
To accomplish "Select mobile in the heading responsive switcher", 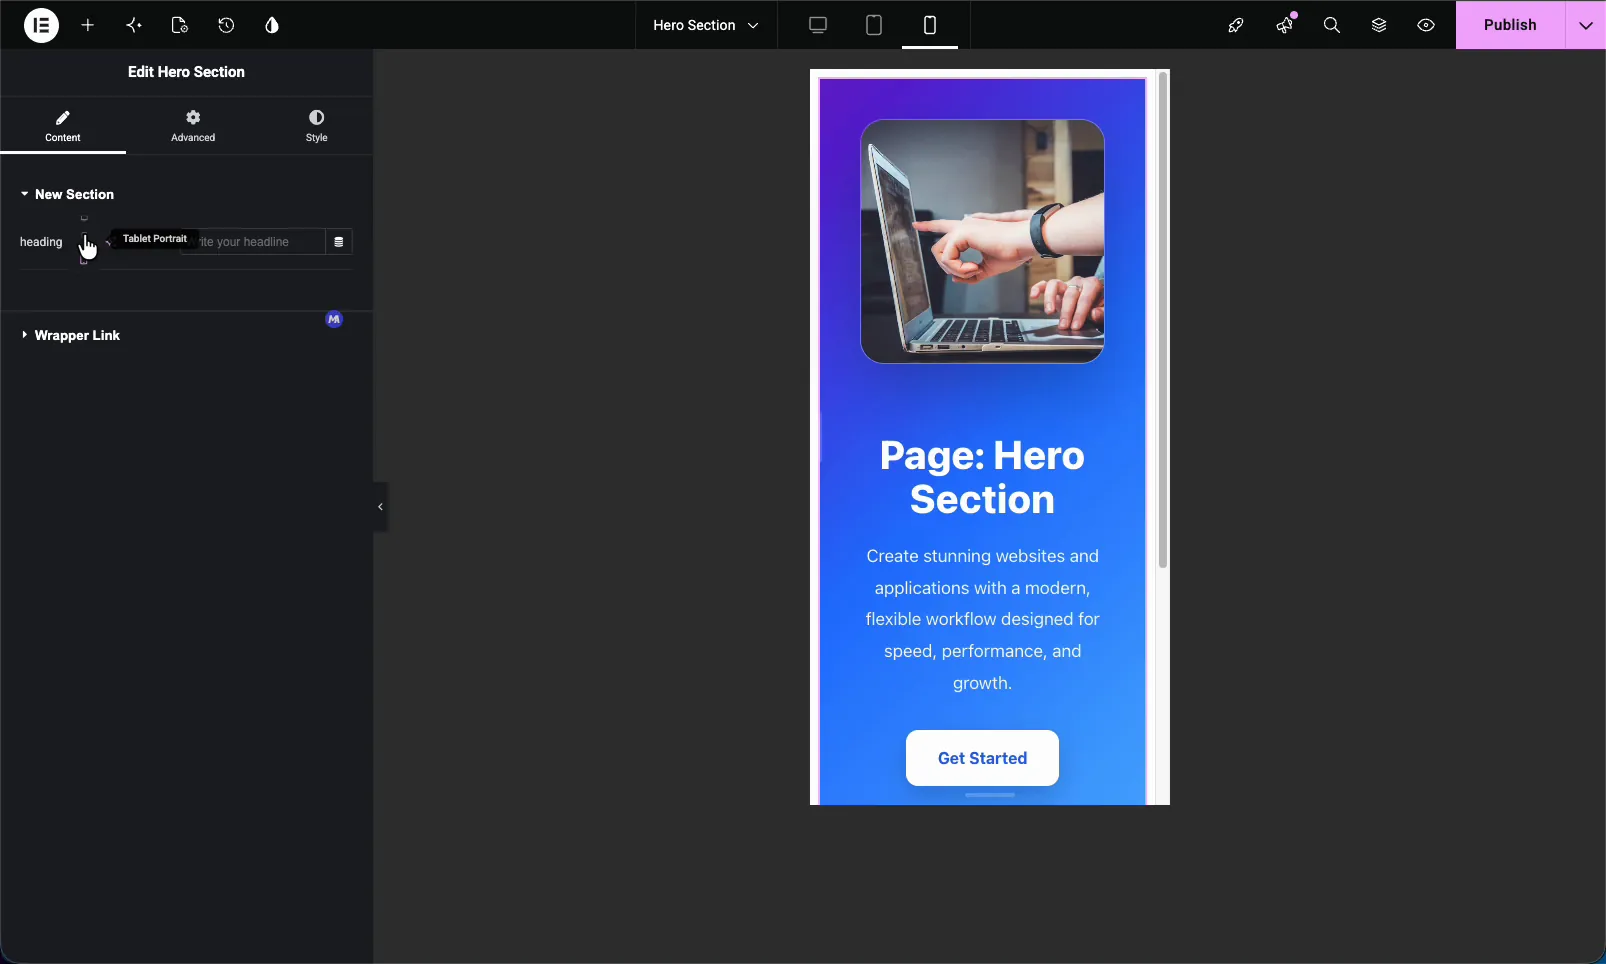I will (84, 262).
